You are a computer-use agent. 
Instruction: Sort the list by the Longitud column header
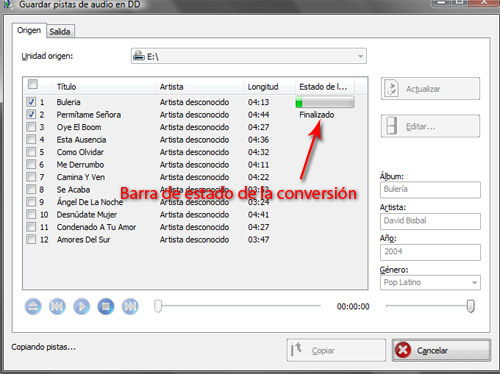pos(263,87)
